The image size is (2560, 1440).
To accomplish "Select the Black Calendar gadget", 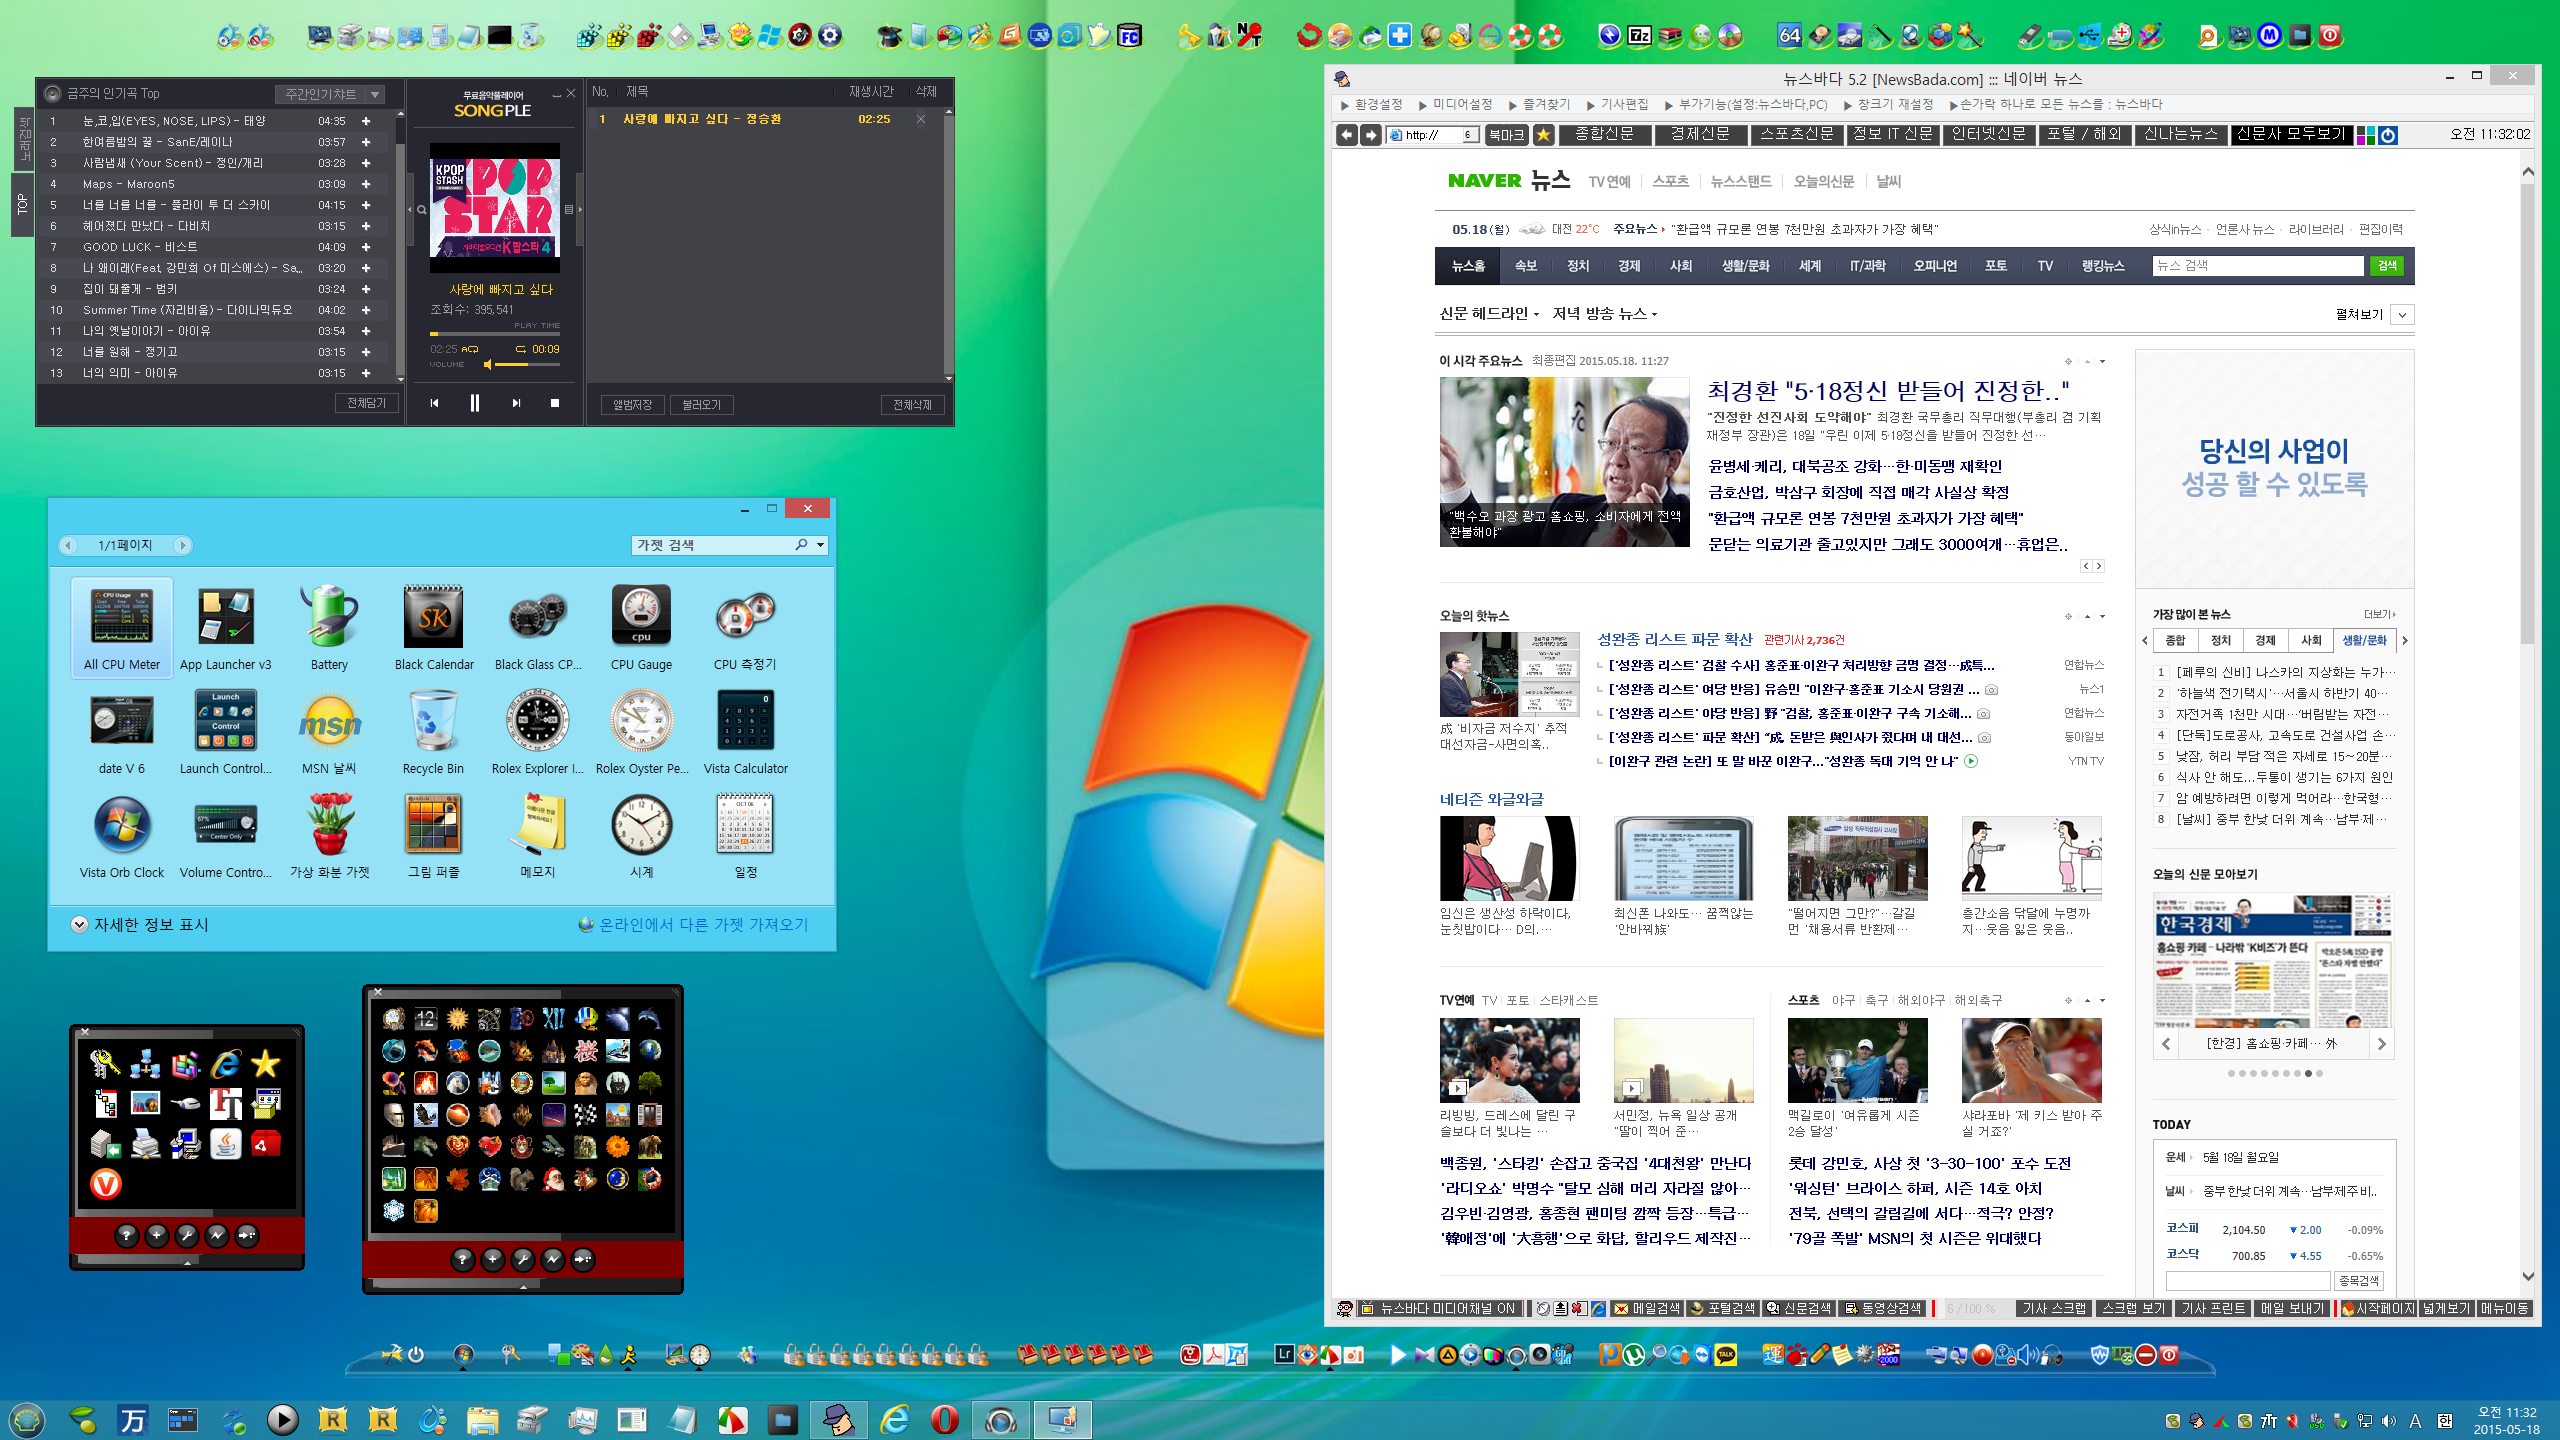I will coord(434,627).
